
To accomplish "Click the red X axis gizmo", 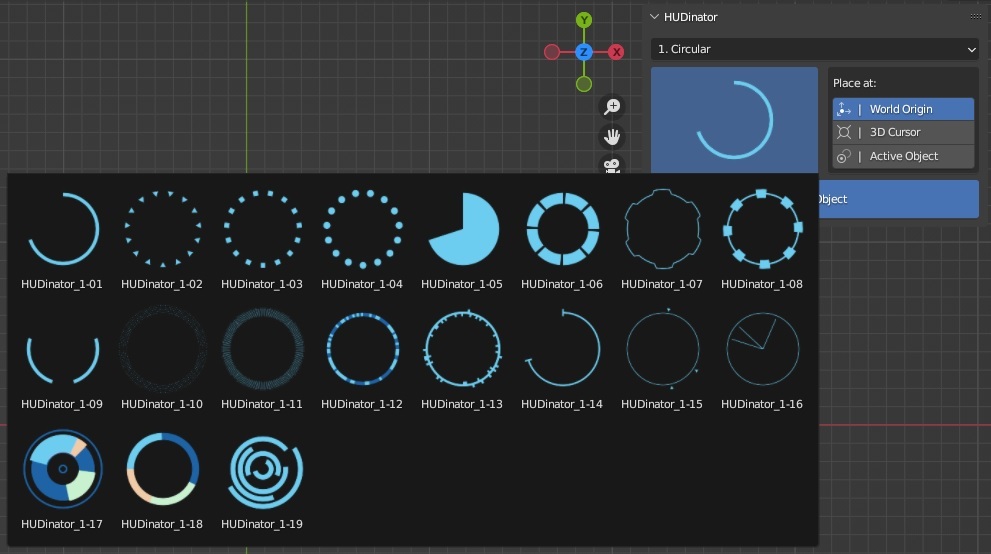I will pyautogui.click(x=616, y=52).
